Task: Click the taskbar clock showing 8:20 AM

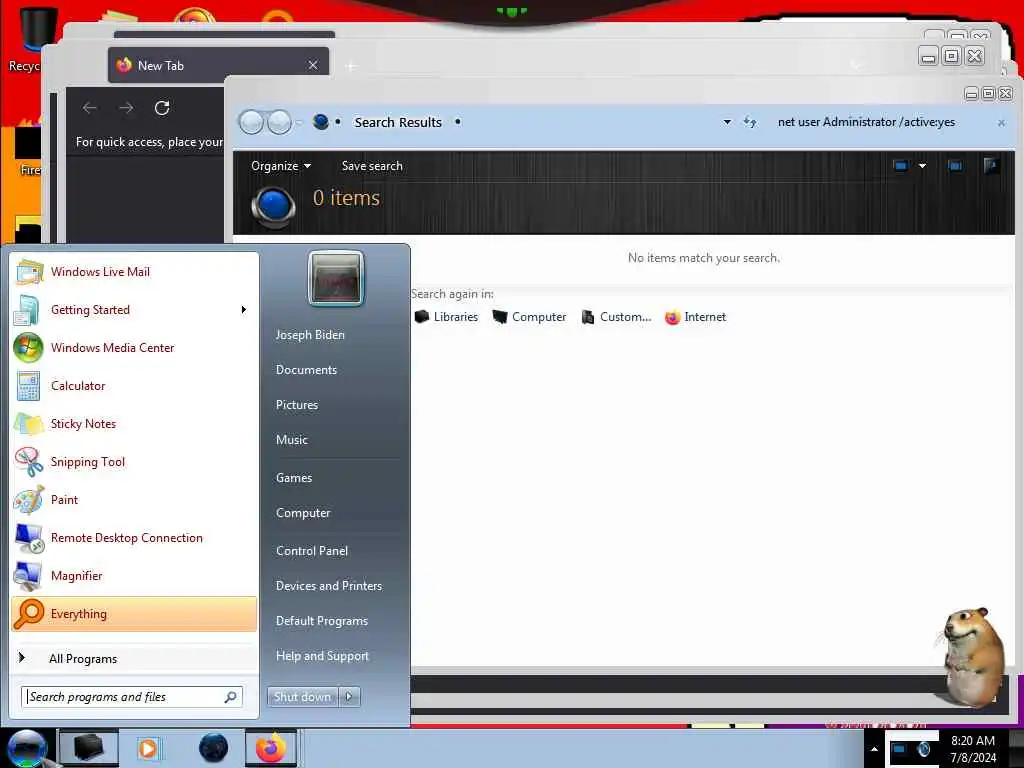Action: tap(973, 749)
